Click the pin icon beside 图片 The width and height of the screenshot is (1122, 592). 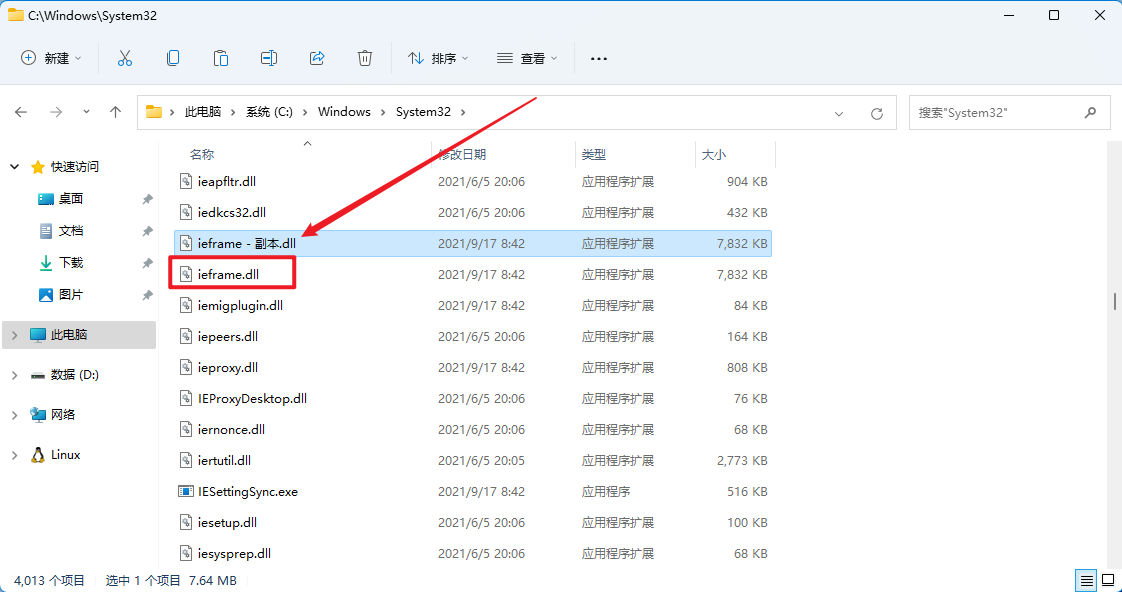click(x=147, y=295)
